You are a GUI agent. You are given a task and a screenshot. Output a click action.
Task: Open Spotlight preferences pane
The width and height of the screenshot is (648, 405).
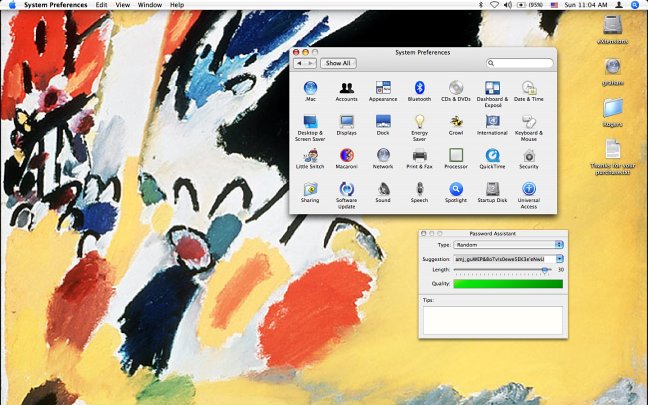tap(456, 193)
